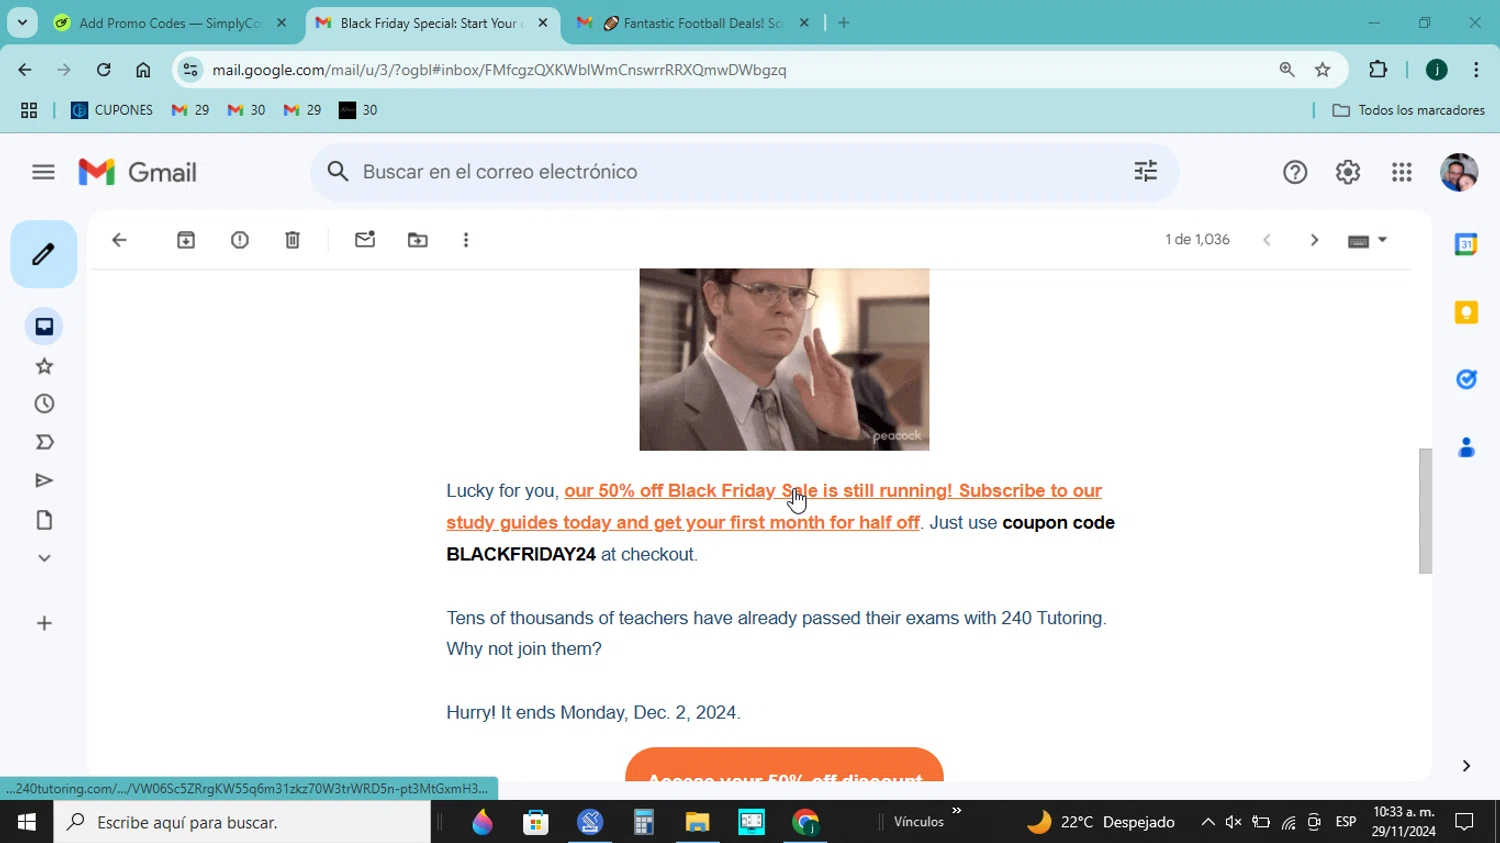Open Todos los marcadores folder

[1408, 110]
